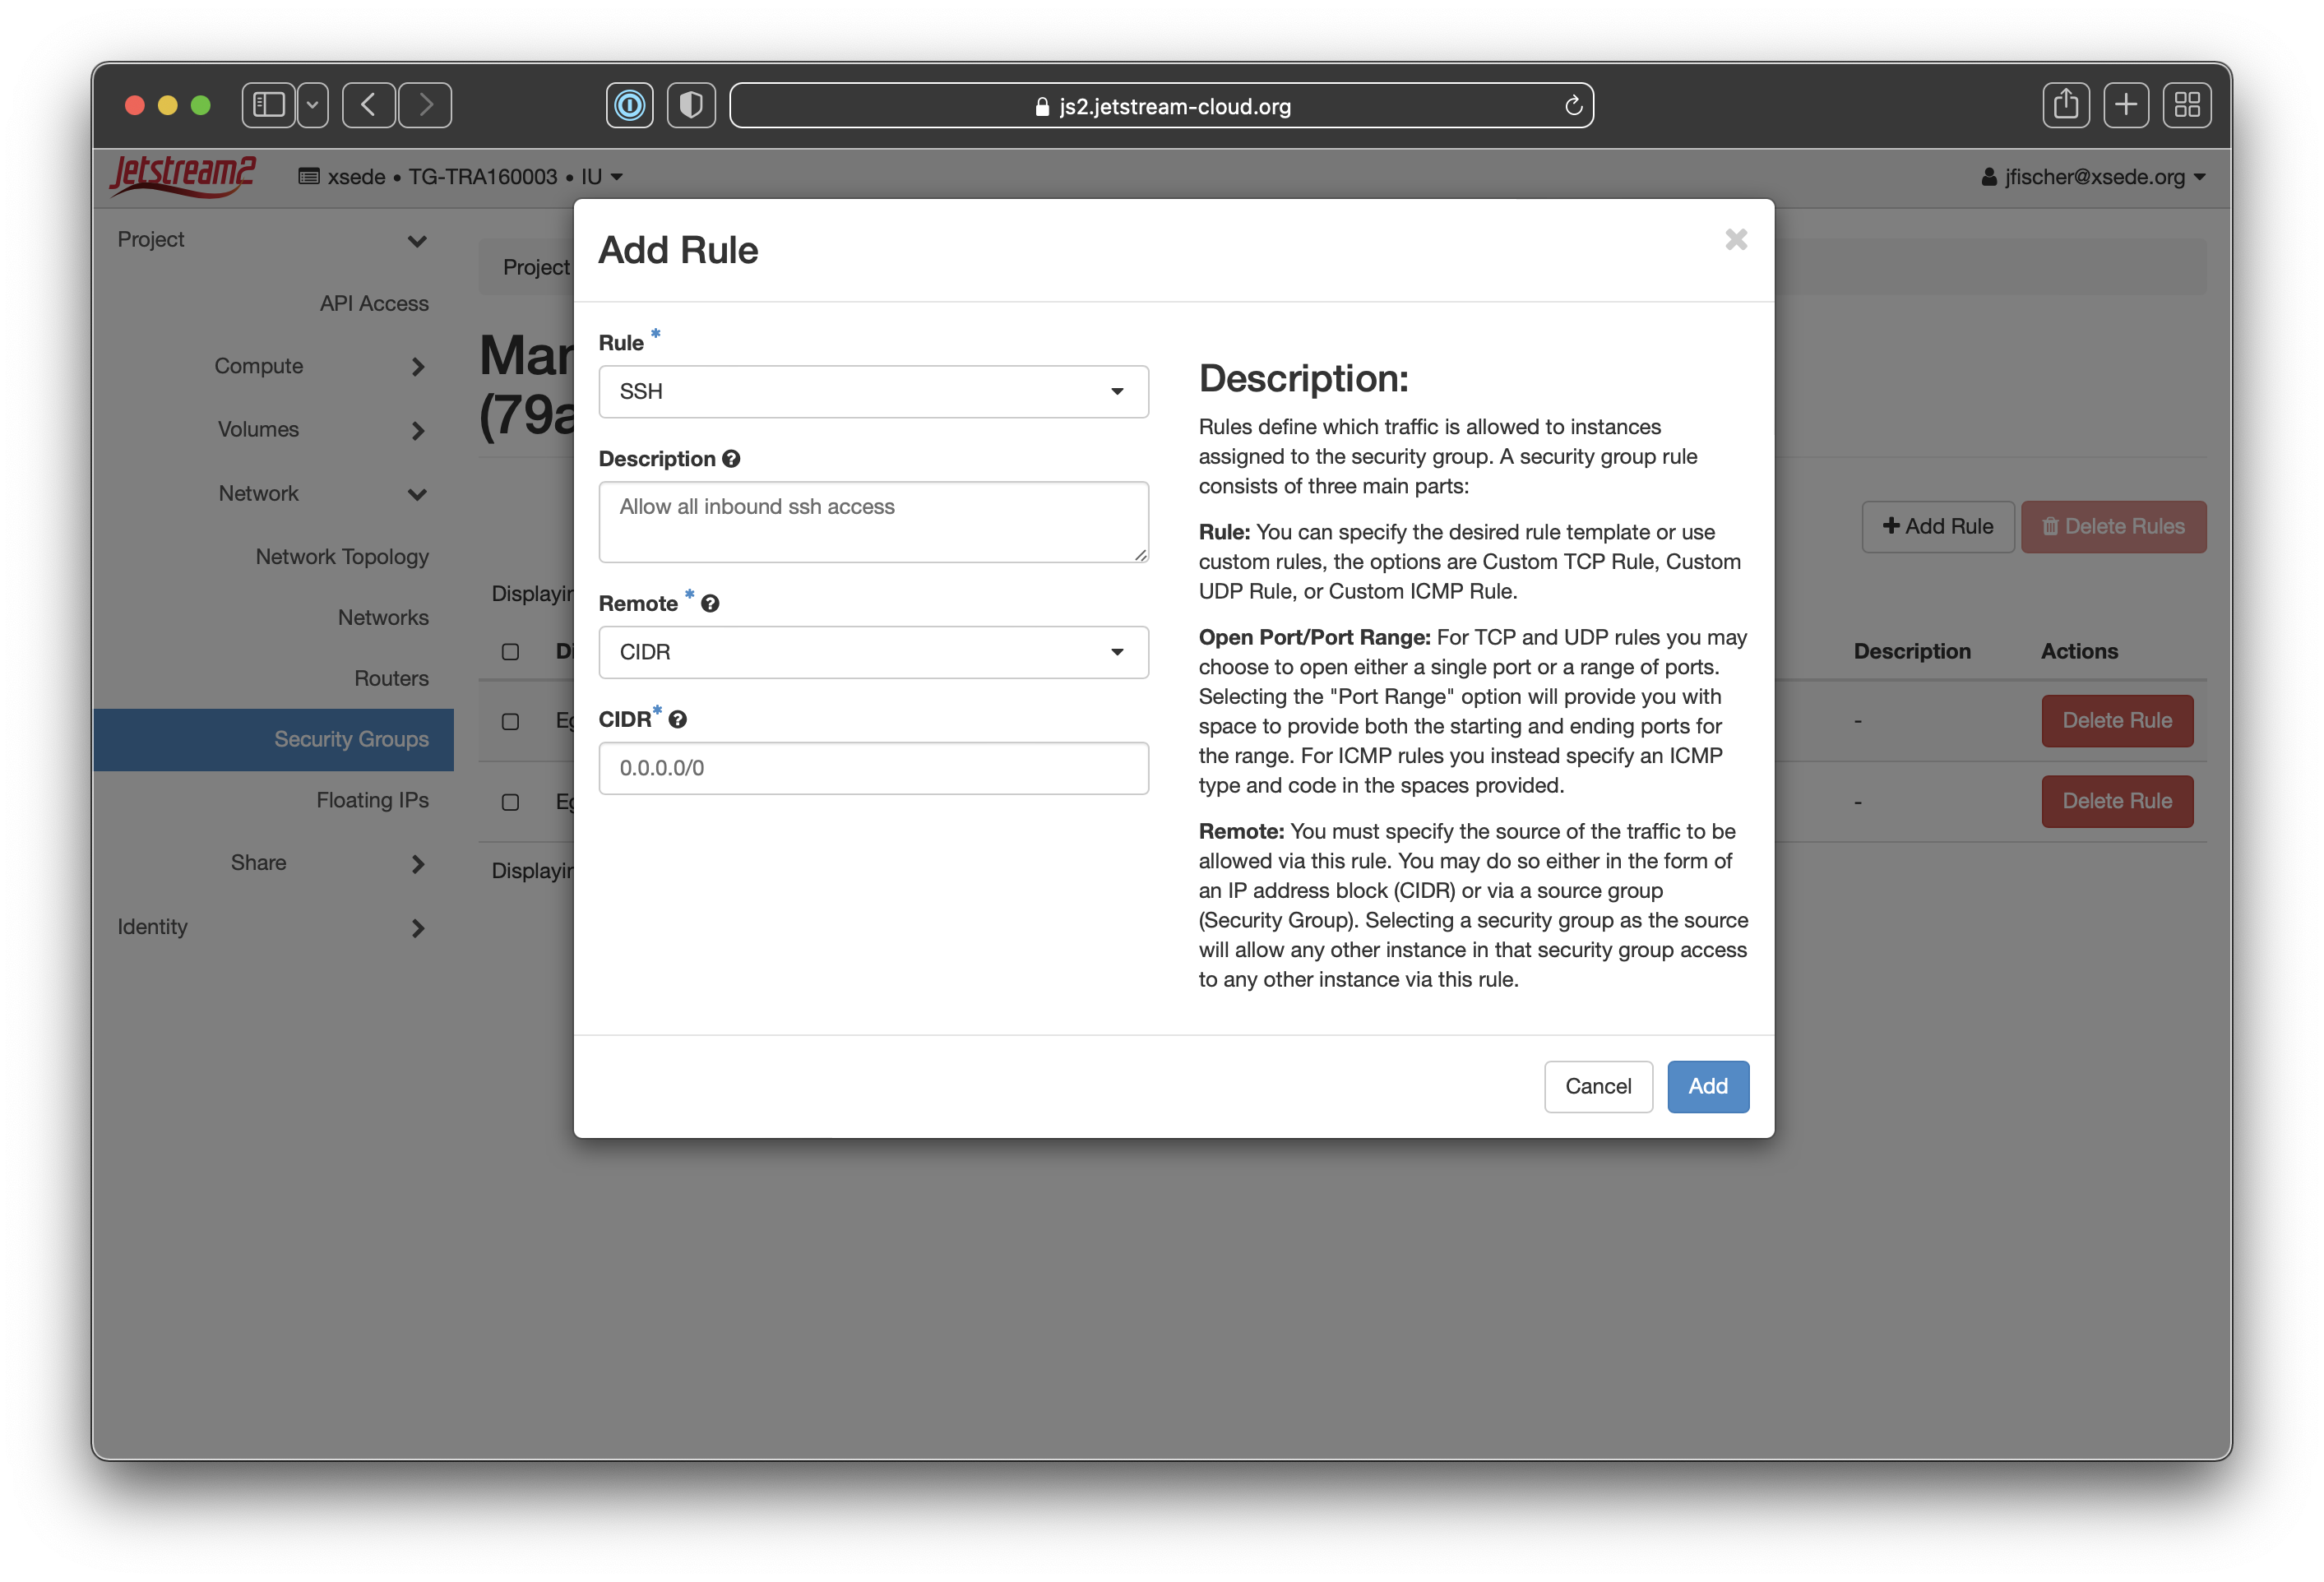This screenshot has width=2324, height=1582.
Task: Check the second rule row checkbox
Action: point(510,802)
